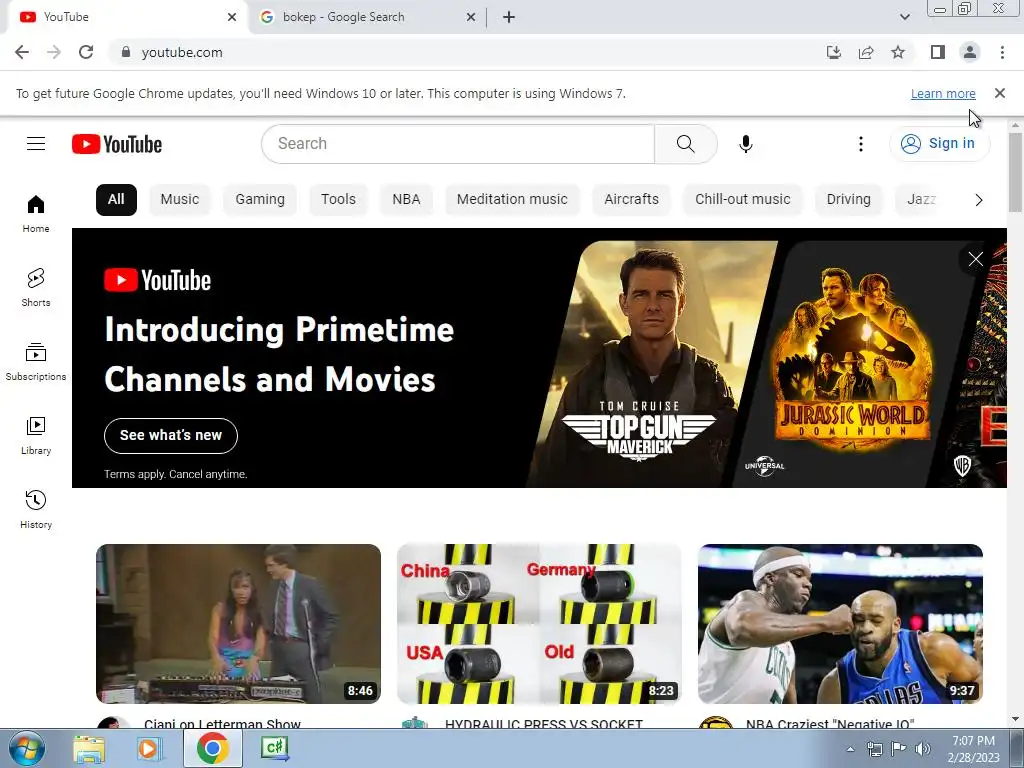Select the Gaming filter chip
1024x768 pixels.
point(260,200)
